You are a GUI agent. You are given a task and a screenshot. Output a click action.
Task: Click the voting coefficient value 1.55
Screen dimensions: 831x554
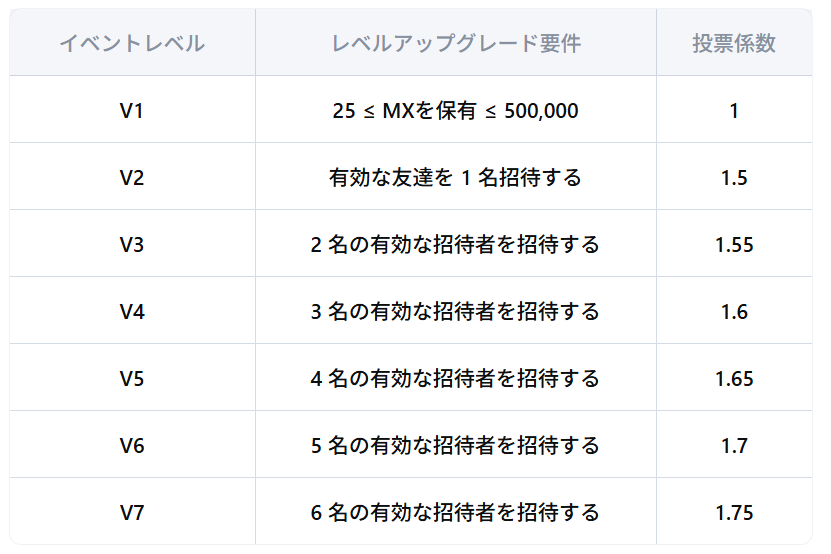click(734, 244)
